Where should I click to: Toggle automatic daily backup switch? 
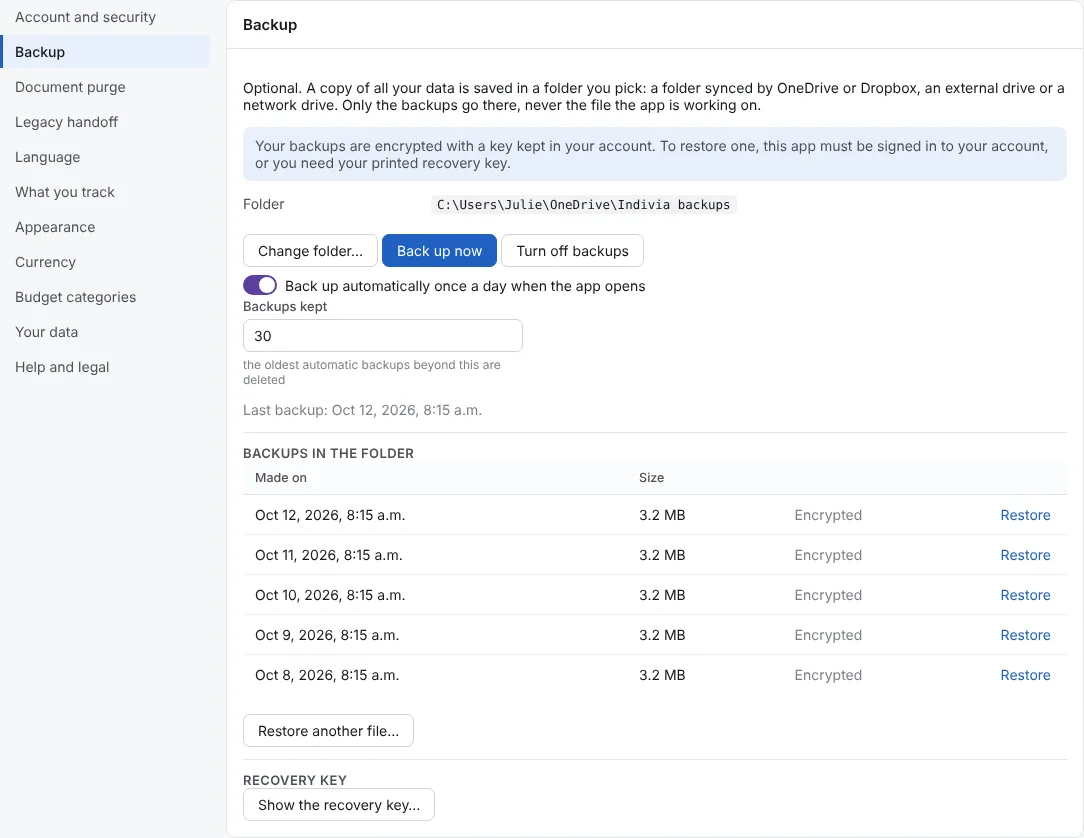(260, 286)
